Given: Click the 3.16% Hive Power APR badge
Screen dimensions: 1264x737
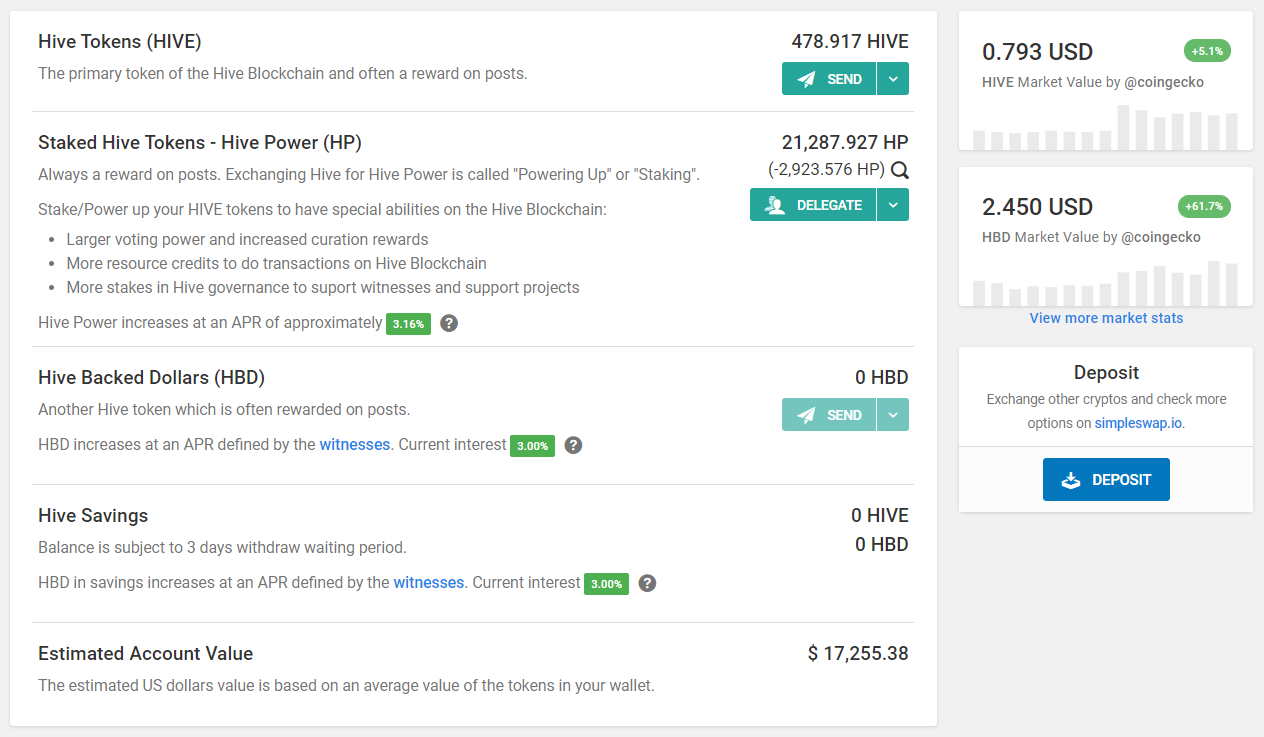Looking at the screenshot, I should (408, 324).
